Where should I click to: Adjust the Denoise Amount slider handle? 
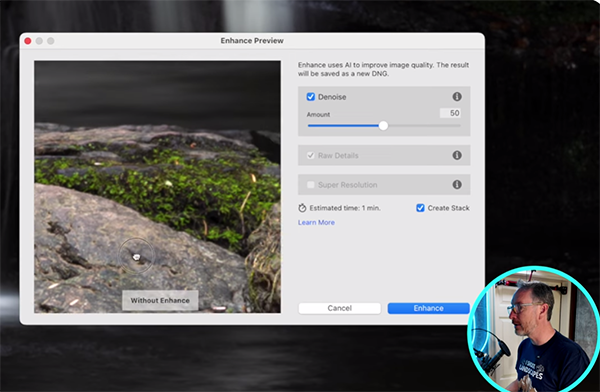click(383, 126)
